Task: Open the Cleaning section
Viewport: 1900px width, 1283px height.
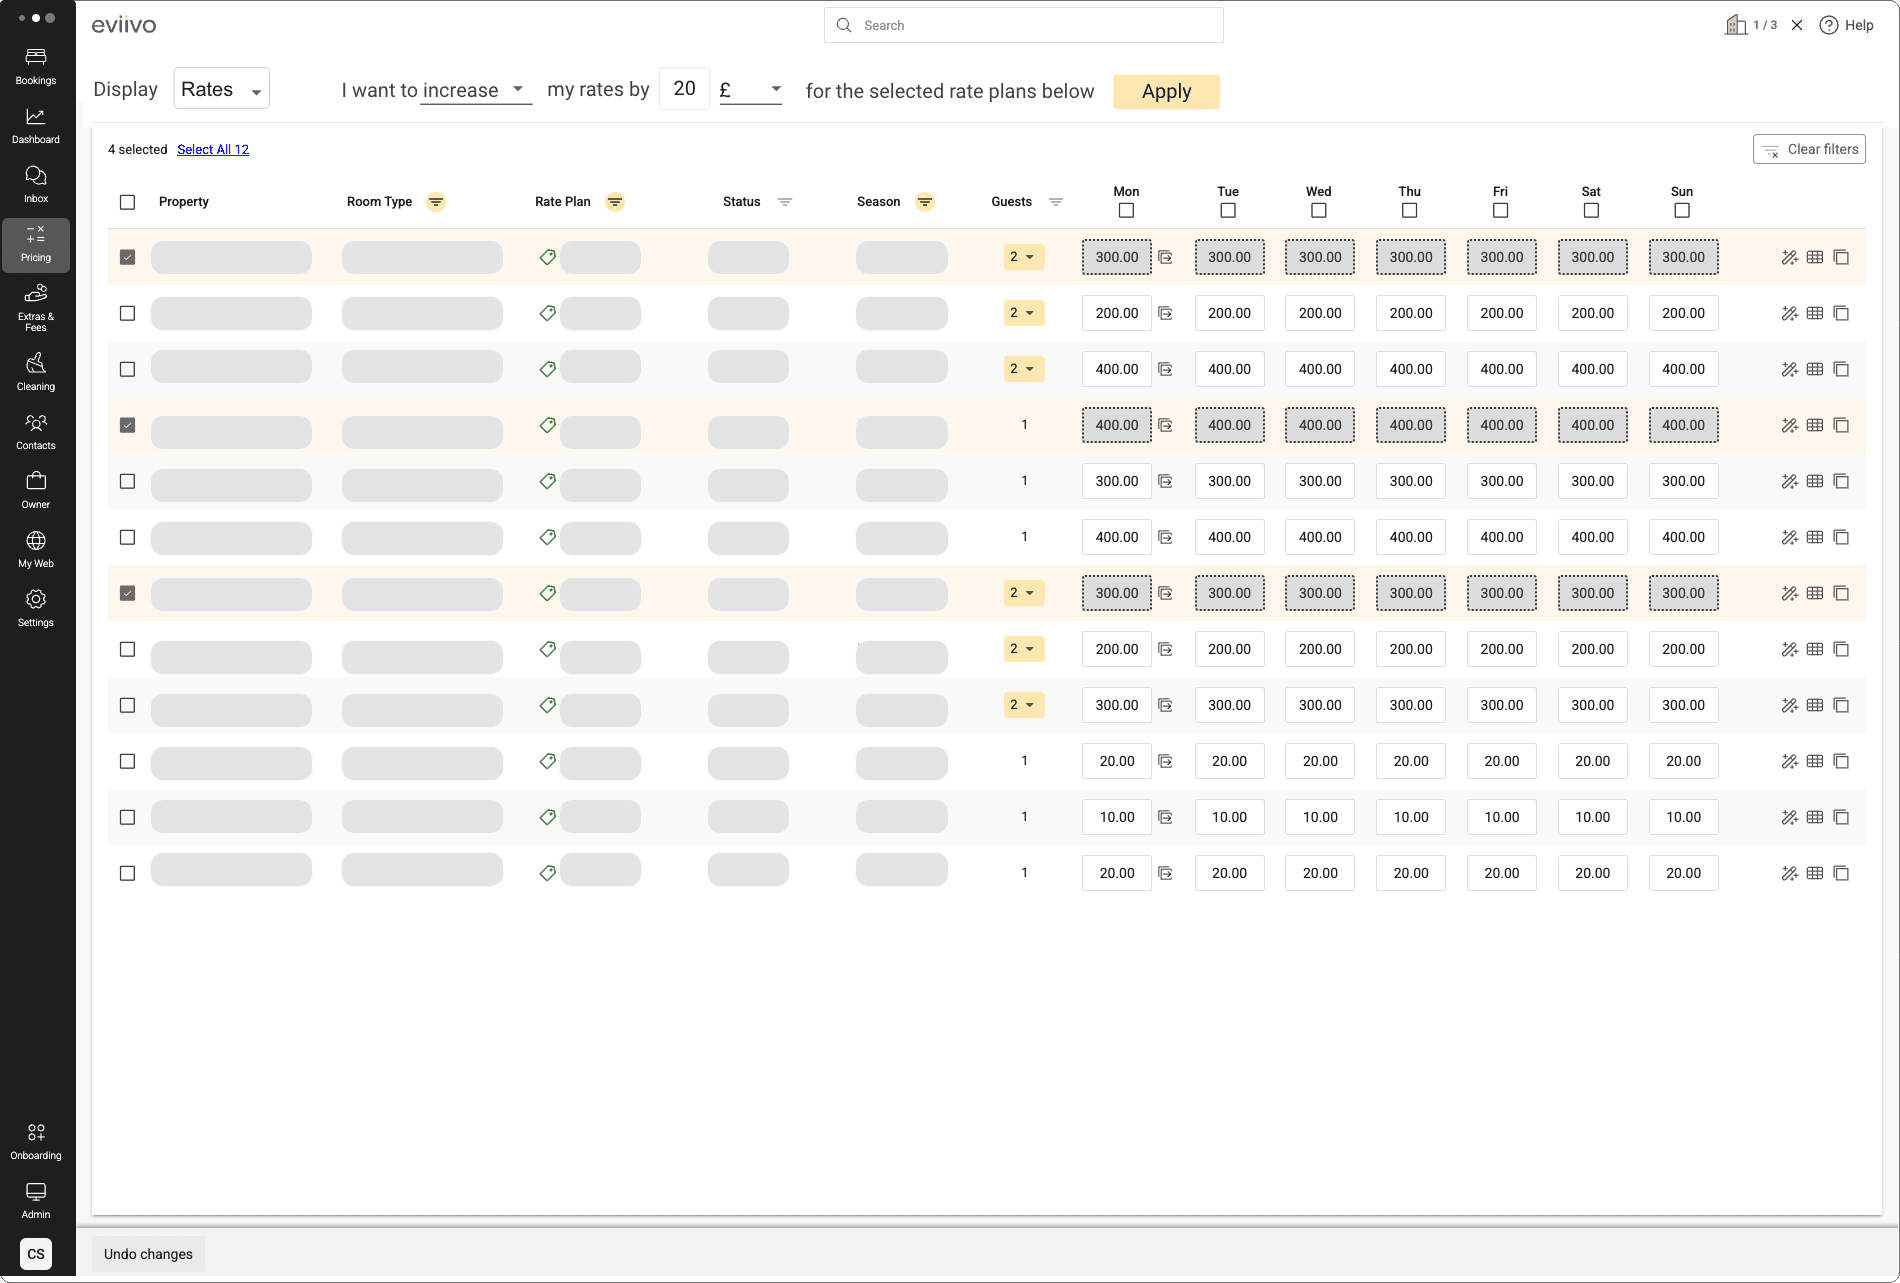Action: pos(36,371)
